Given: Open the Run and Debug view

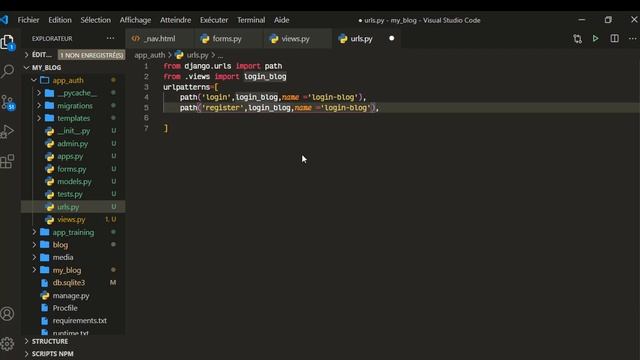Looking at the screenshot, I should coord(7,131).
